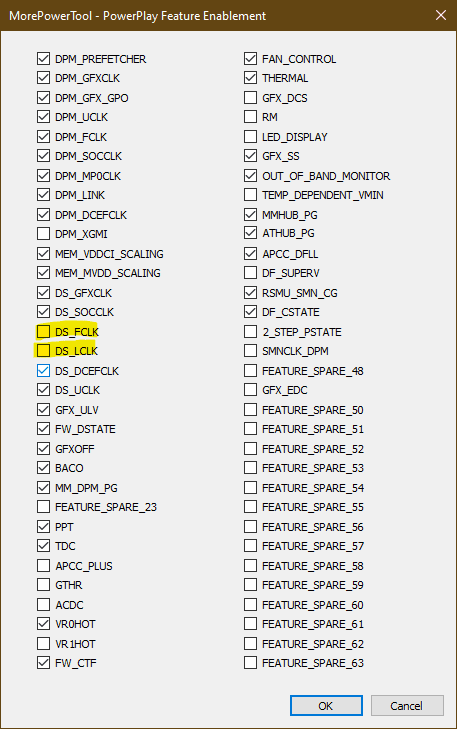The height and width of the screenshot is (729, 457).
Task: Toggle MM_DPM_PG checkbox
Action: (x=43, y=488)
